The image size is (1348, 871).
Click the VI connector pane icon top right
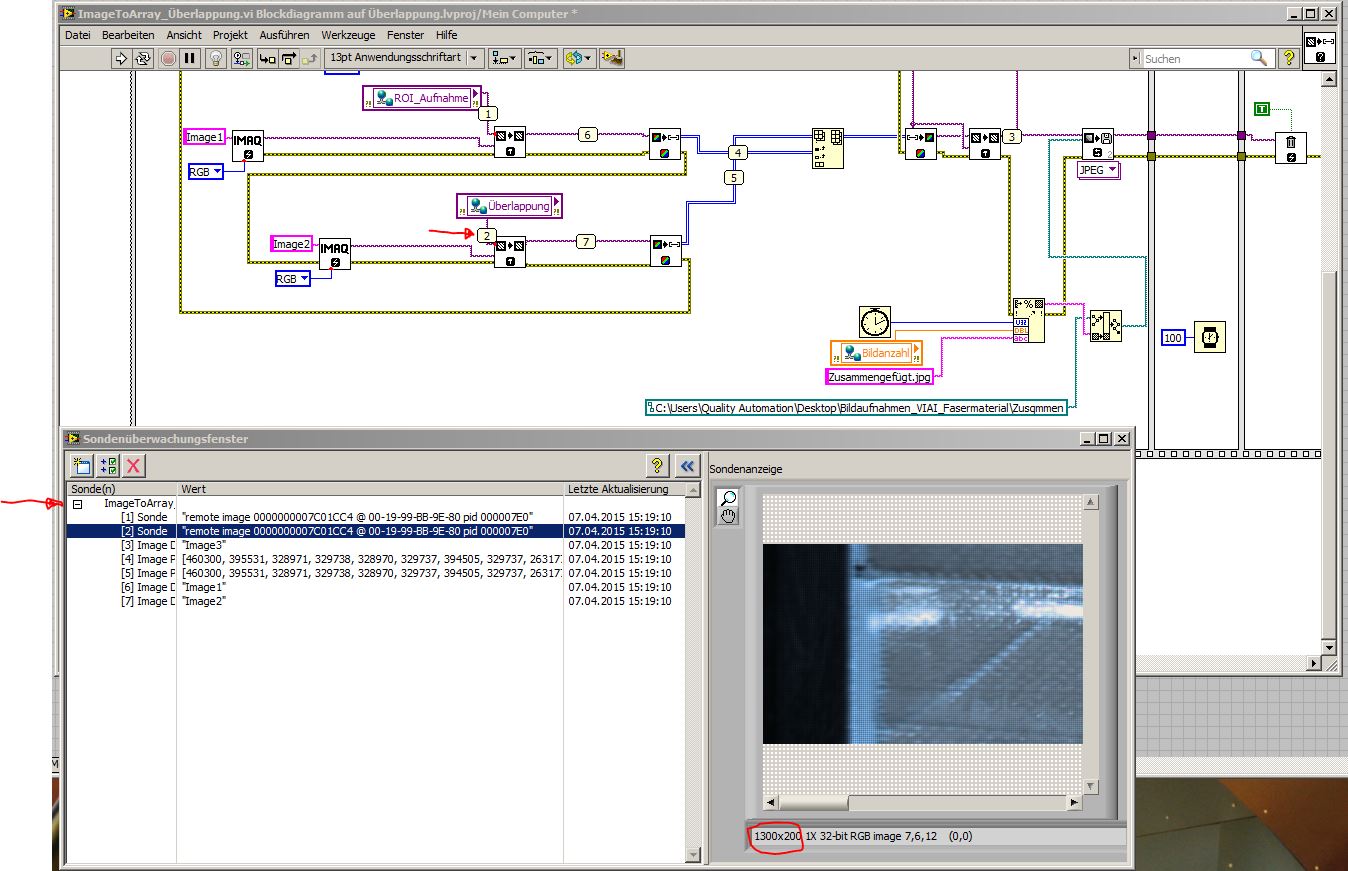(1320, 48)
